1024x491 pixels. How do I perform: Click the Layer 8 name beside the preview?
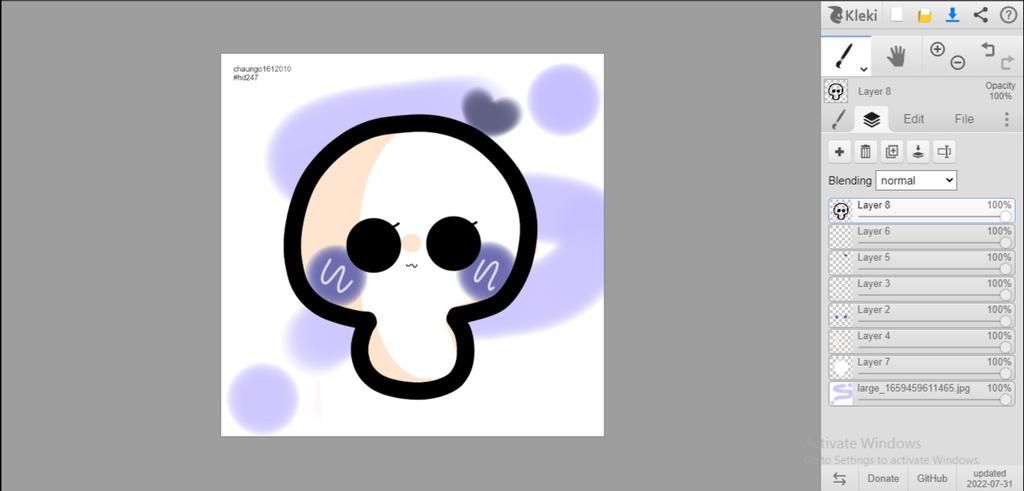click(874, 91)
